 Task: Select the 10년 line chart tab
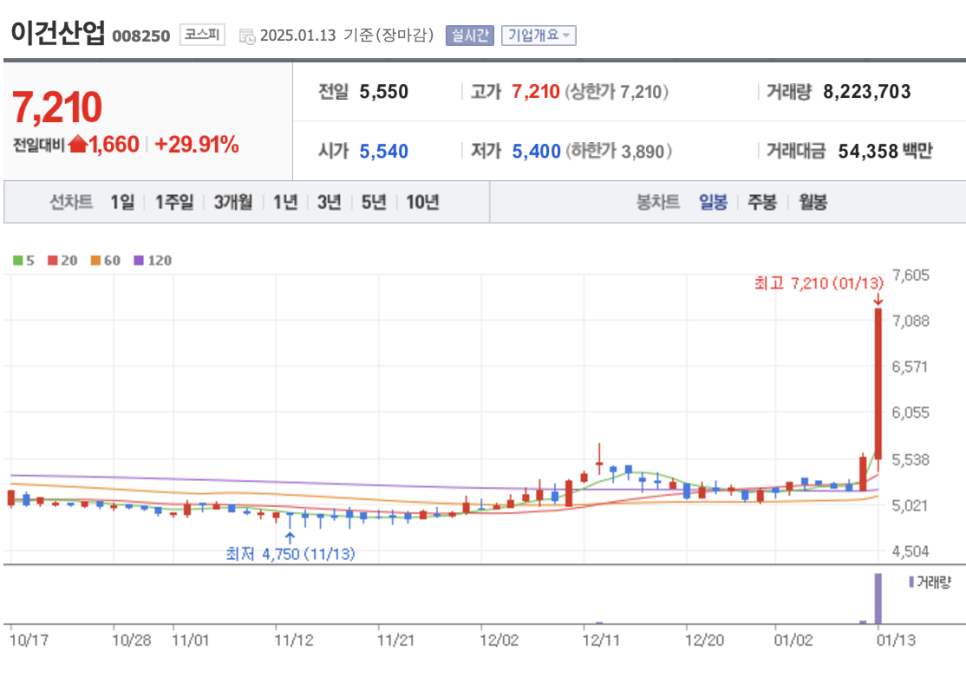422,202
